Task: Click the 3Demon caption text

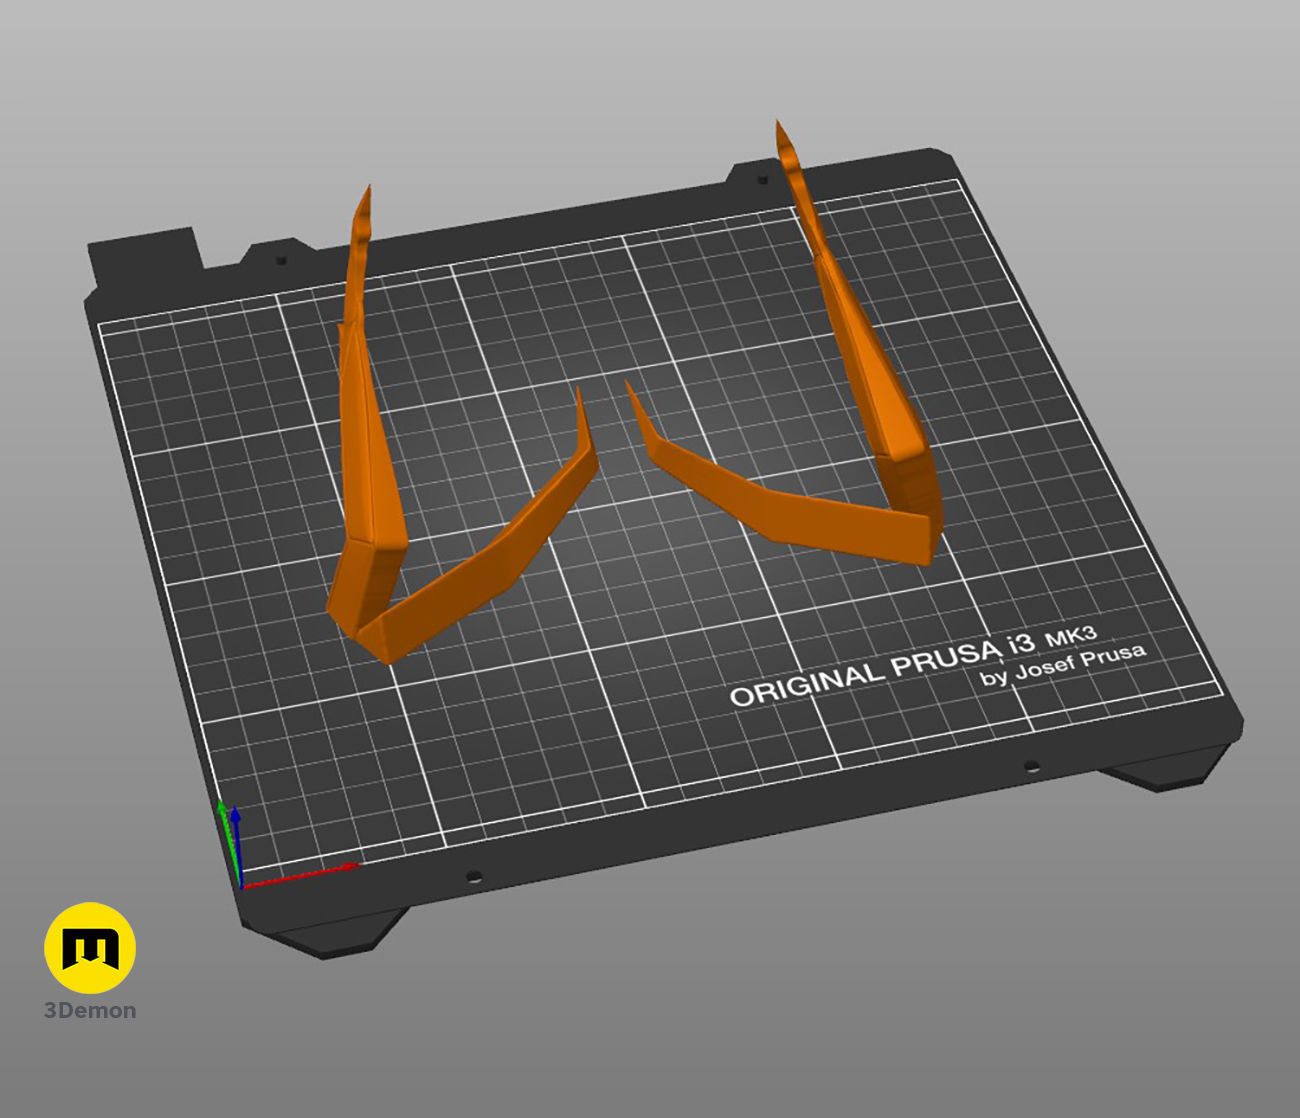Action: click(x=90, y=1010)
